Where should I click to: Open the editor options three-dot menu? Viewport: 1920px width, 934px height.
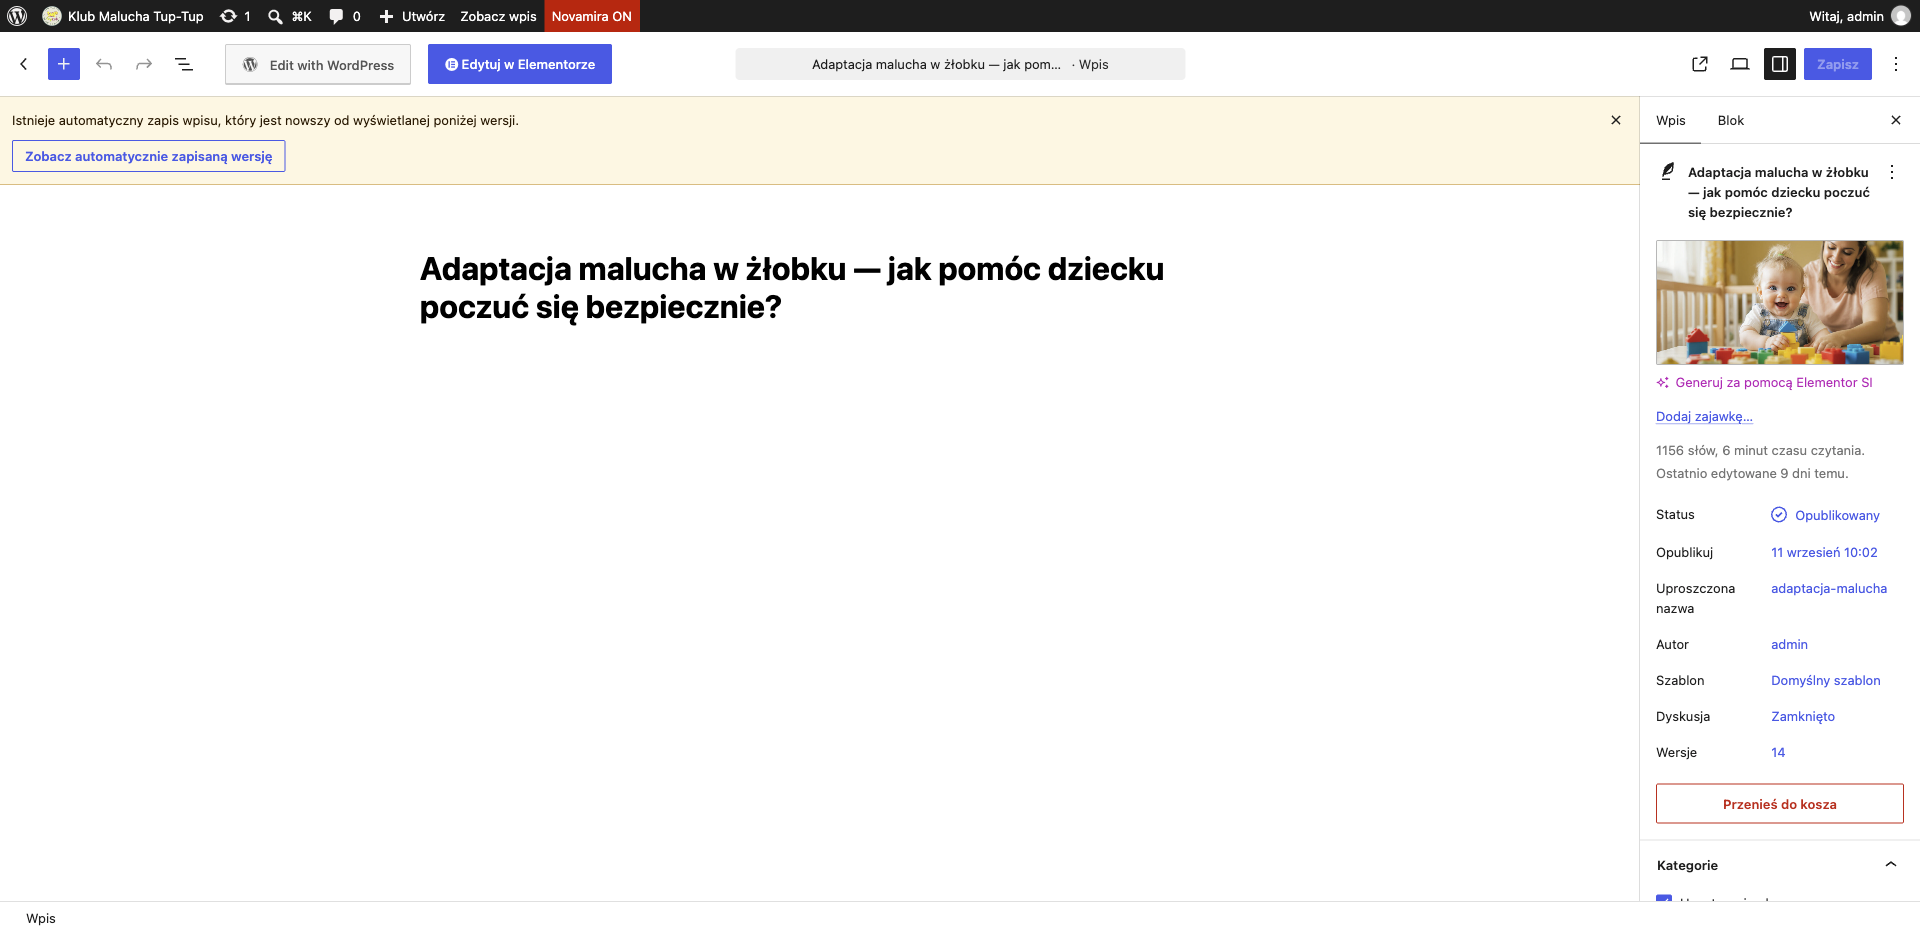click(1896, 64)
